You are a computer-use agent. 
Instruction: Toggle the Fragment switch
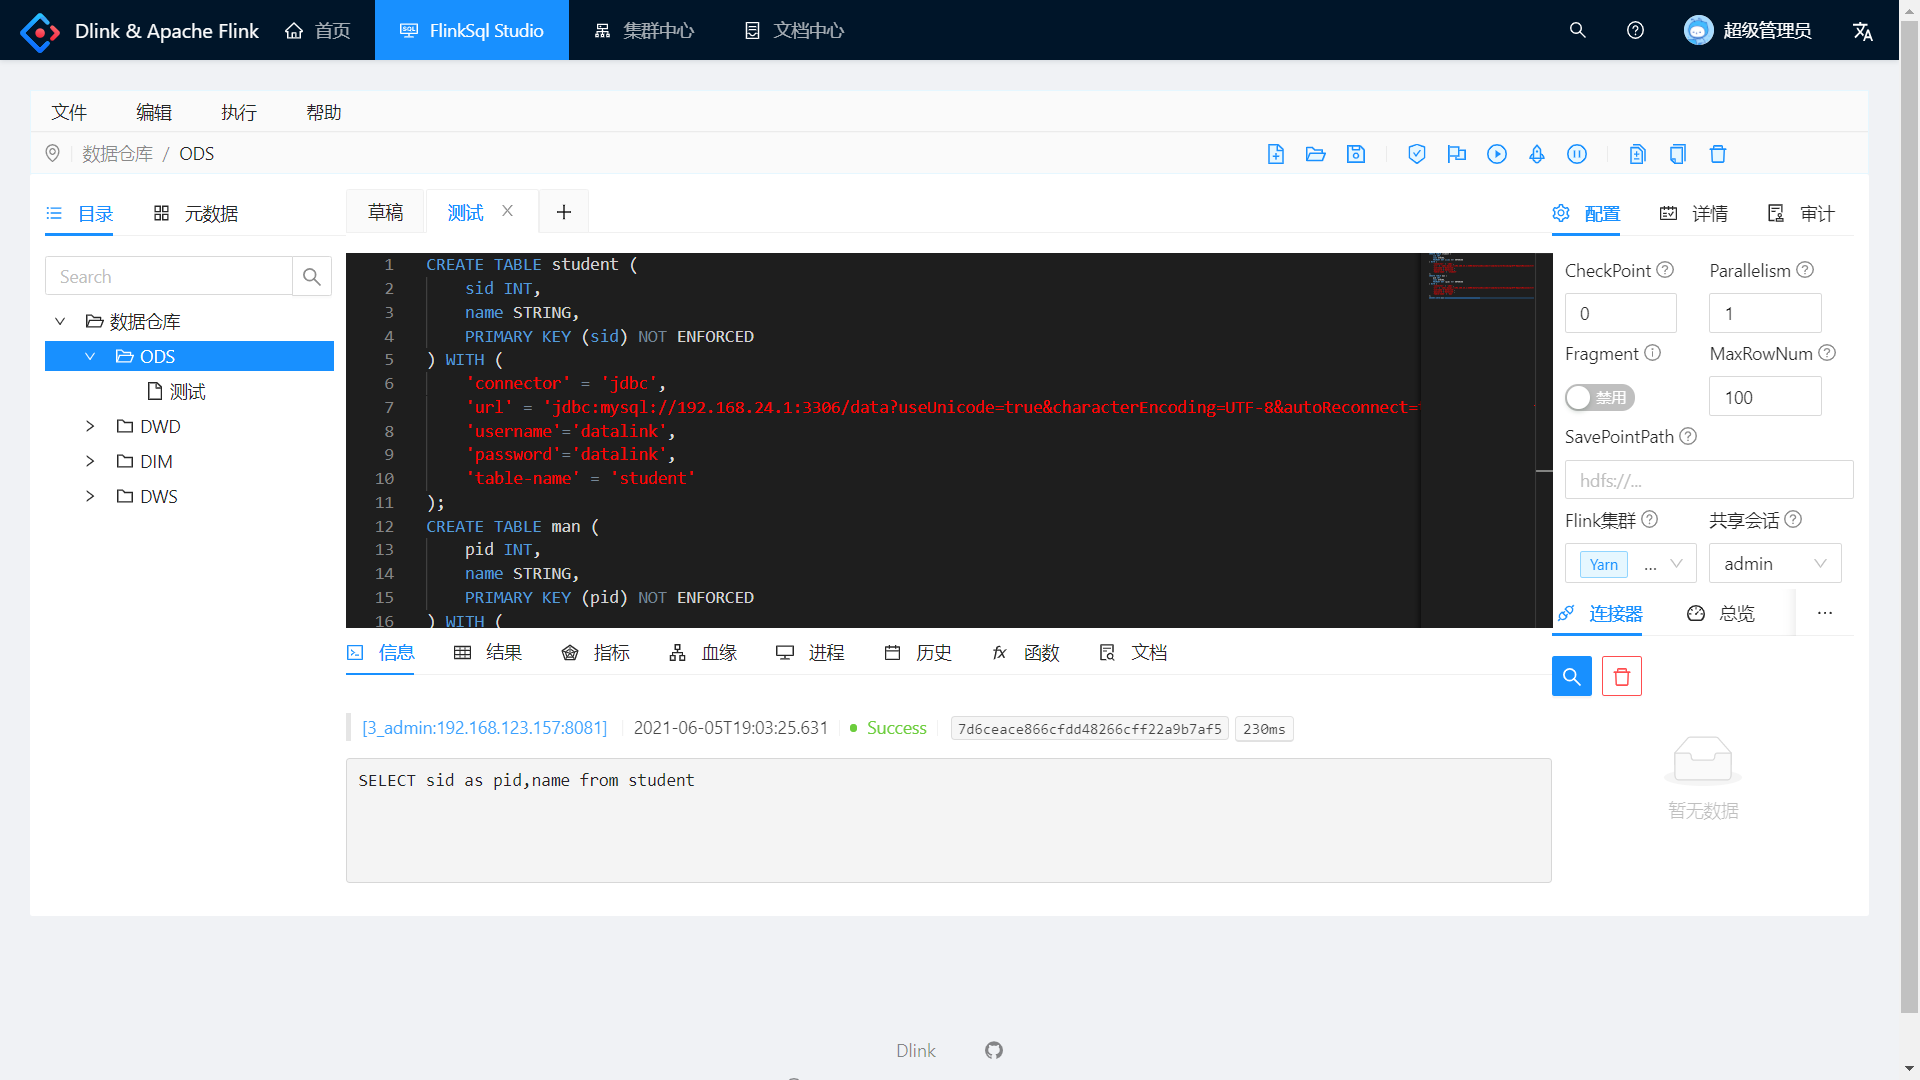pos(1599,398)
